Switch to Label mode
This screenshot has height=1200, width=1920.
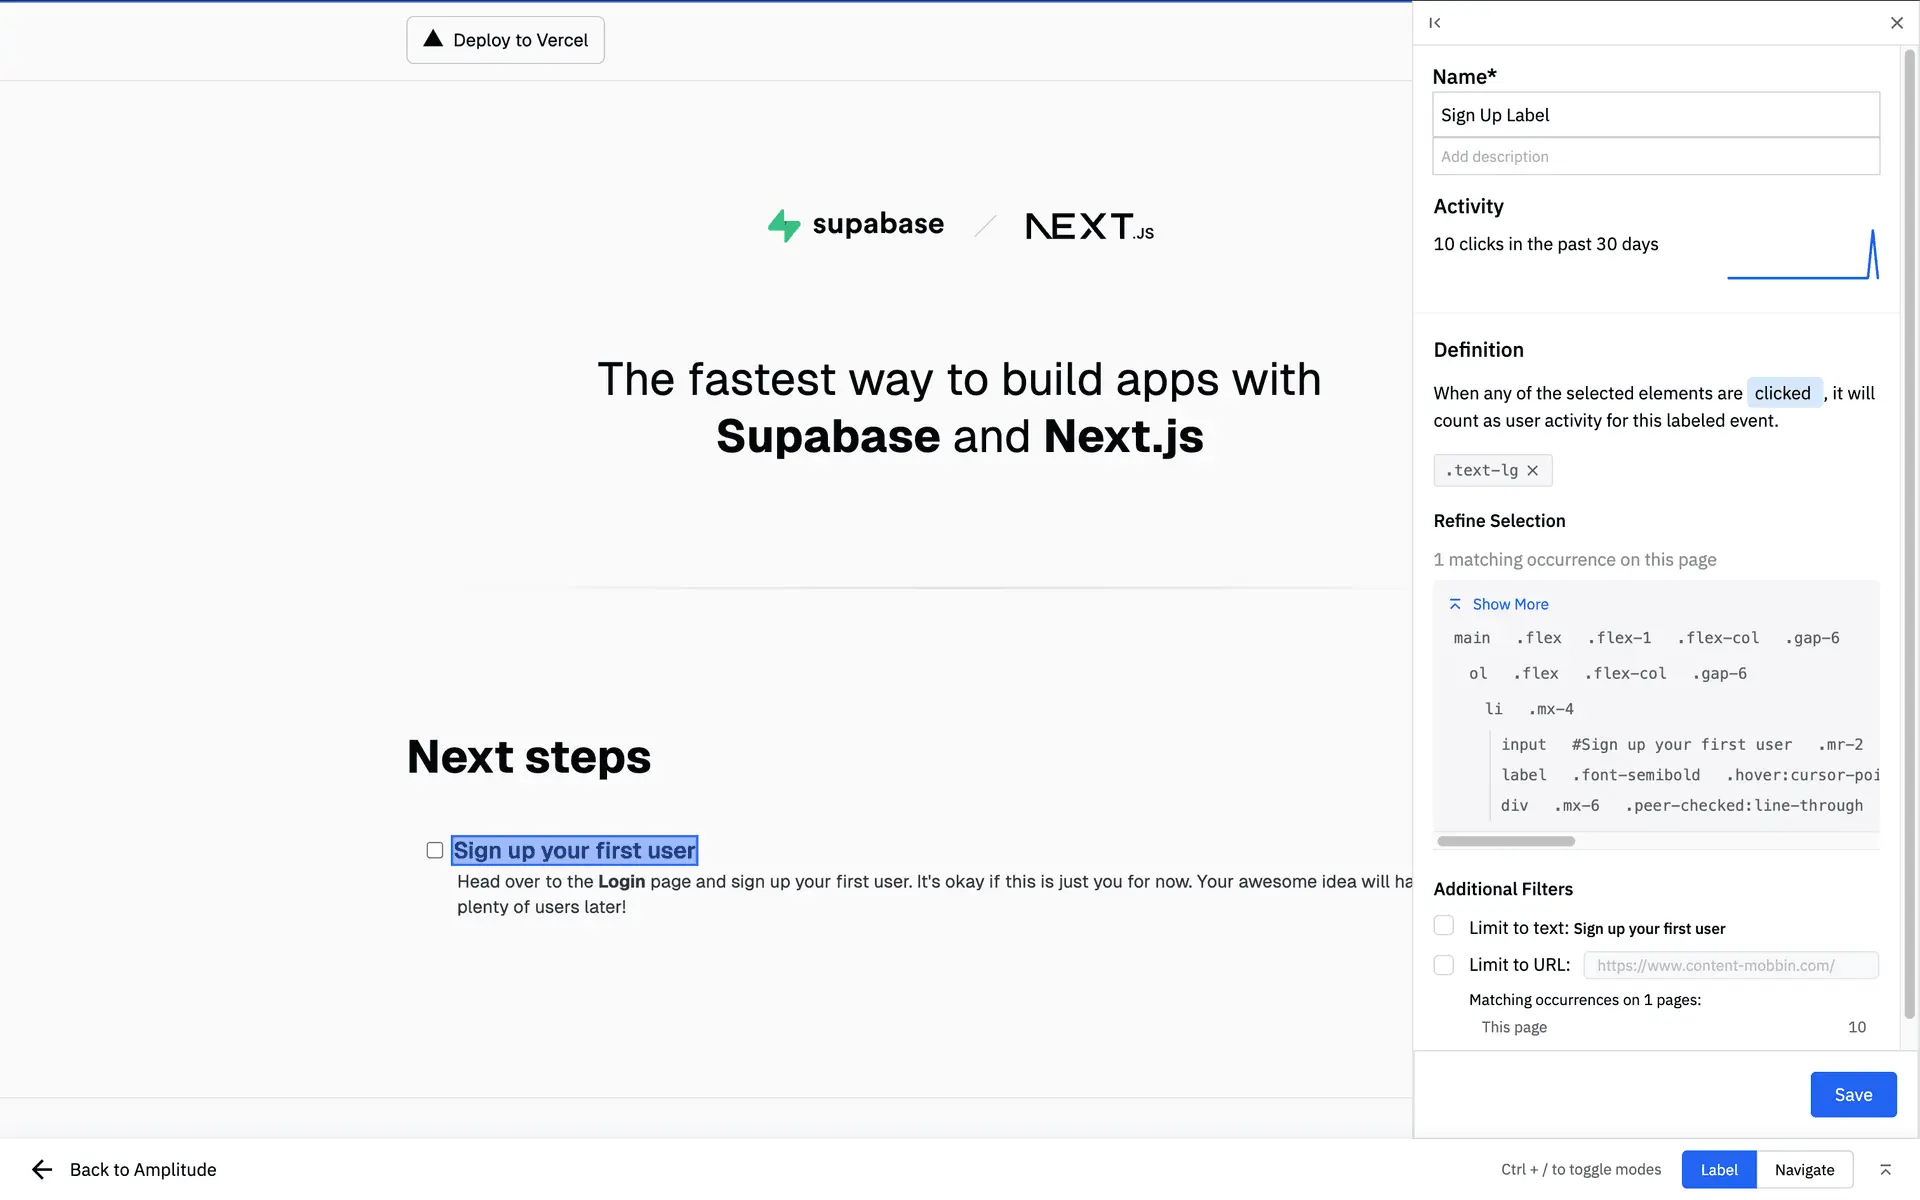(x=1718, y=1169)
